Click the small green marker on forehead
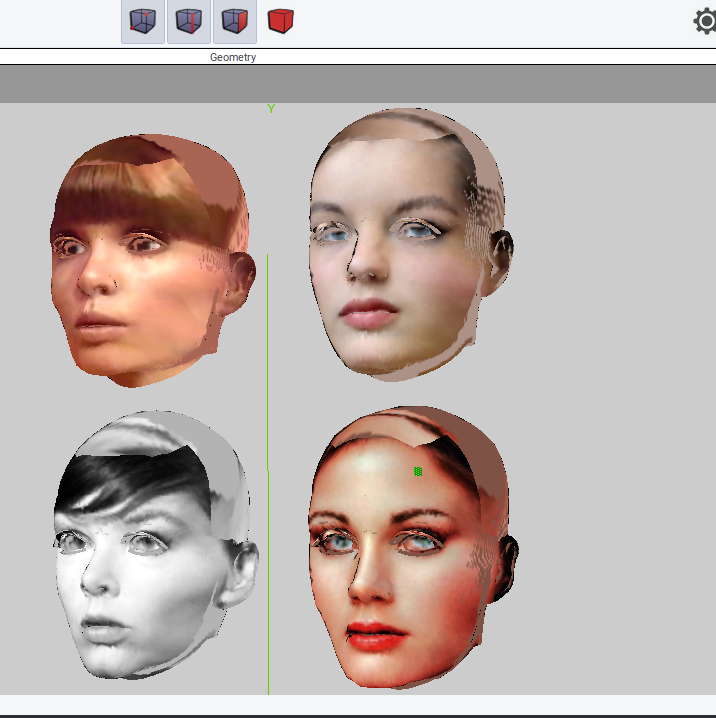 (418, 471)
